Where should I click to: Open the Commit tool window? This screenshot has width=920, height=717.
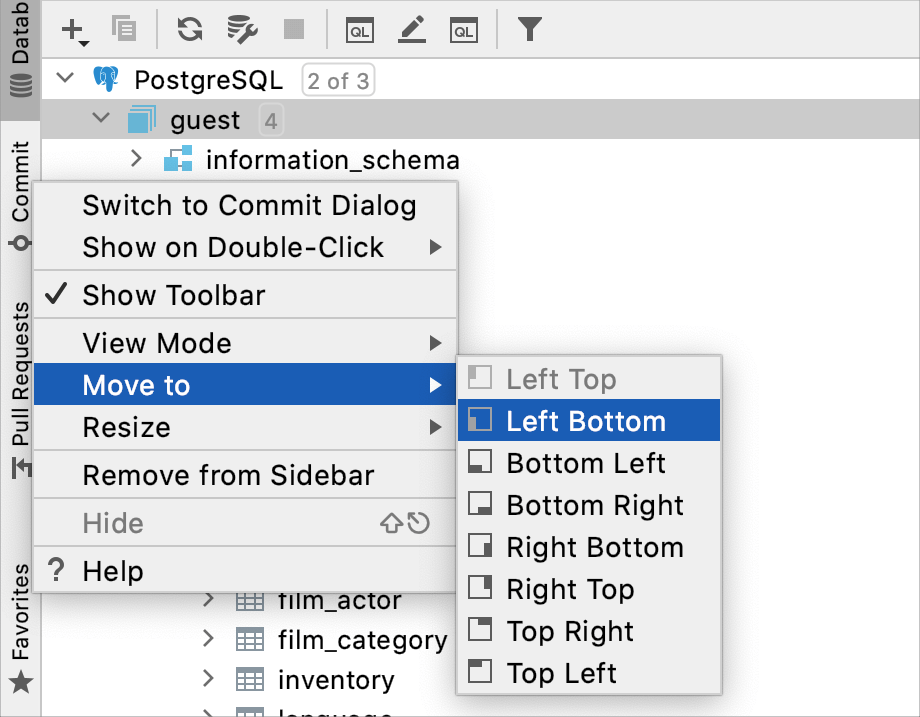click(x=20, y=193)
